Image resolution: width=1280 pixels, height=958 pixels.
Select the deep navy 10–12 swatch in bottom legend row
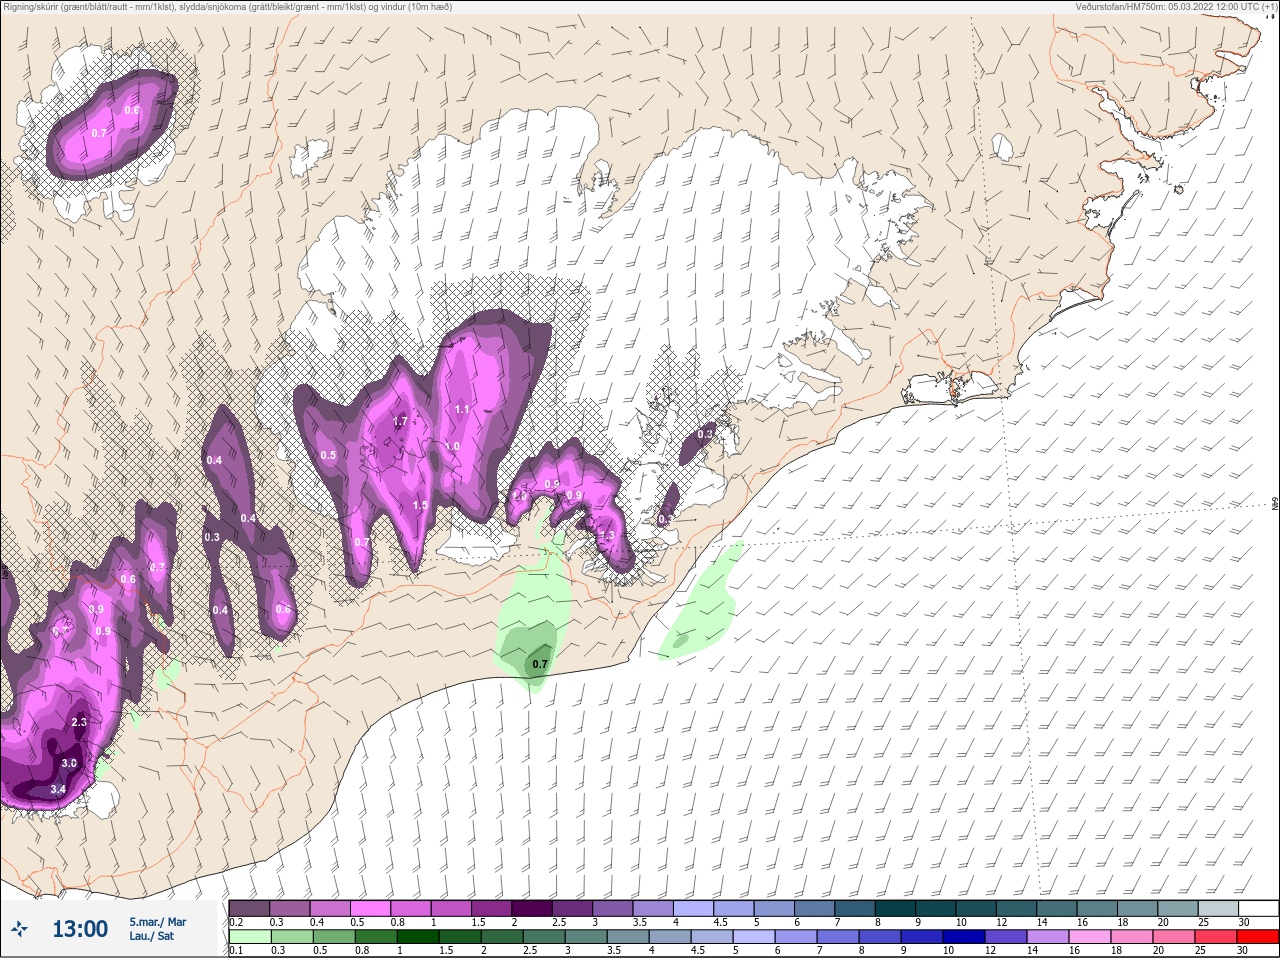pos(965,937)
